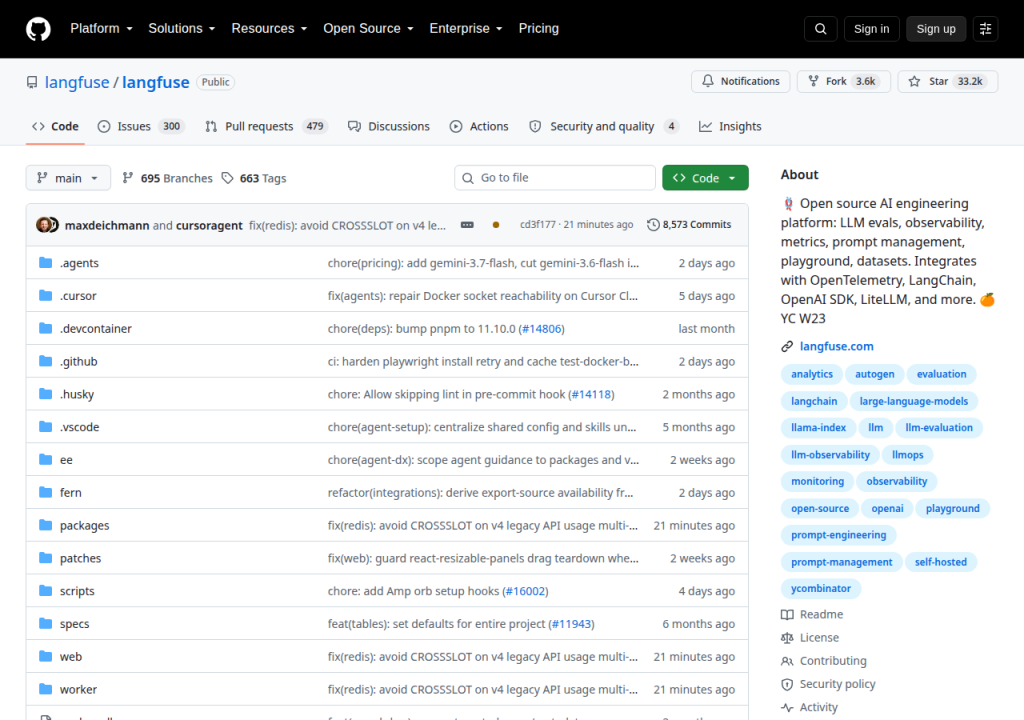Click the Contributing people icon
Screen dimensions: 1024x720
(787, 661)
